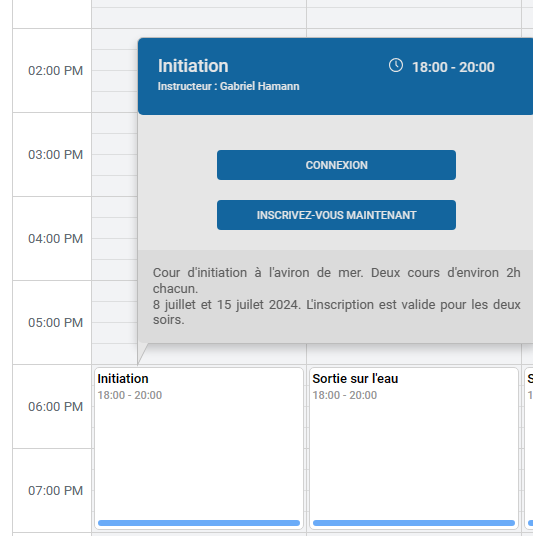
Task: Select the 03:00 PM time label
Action: (55, 155)
